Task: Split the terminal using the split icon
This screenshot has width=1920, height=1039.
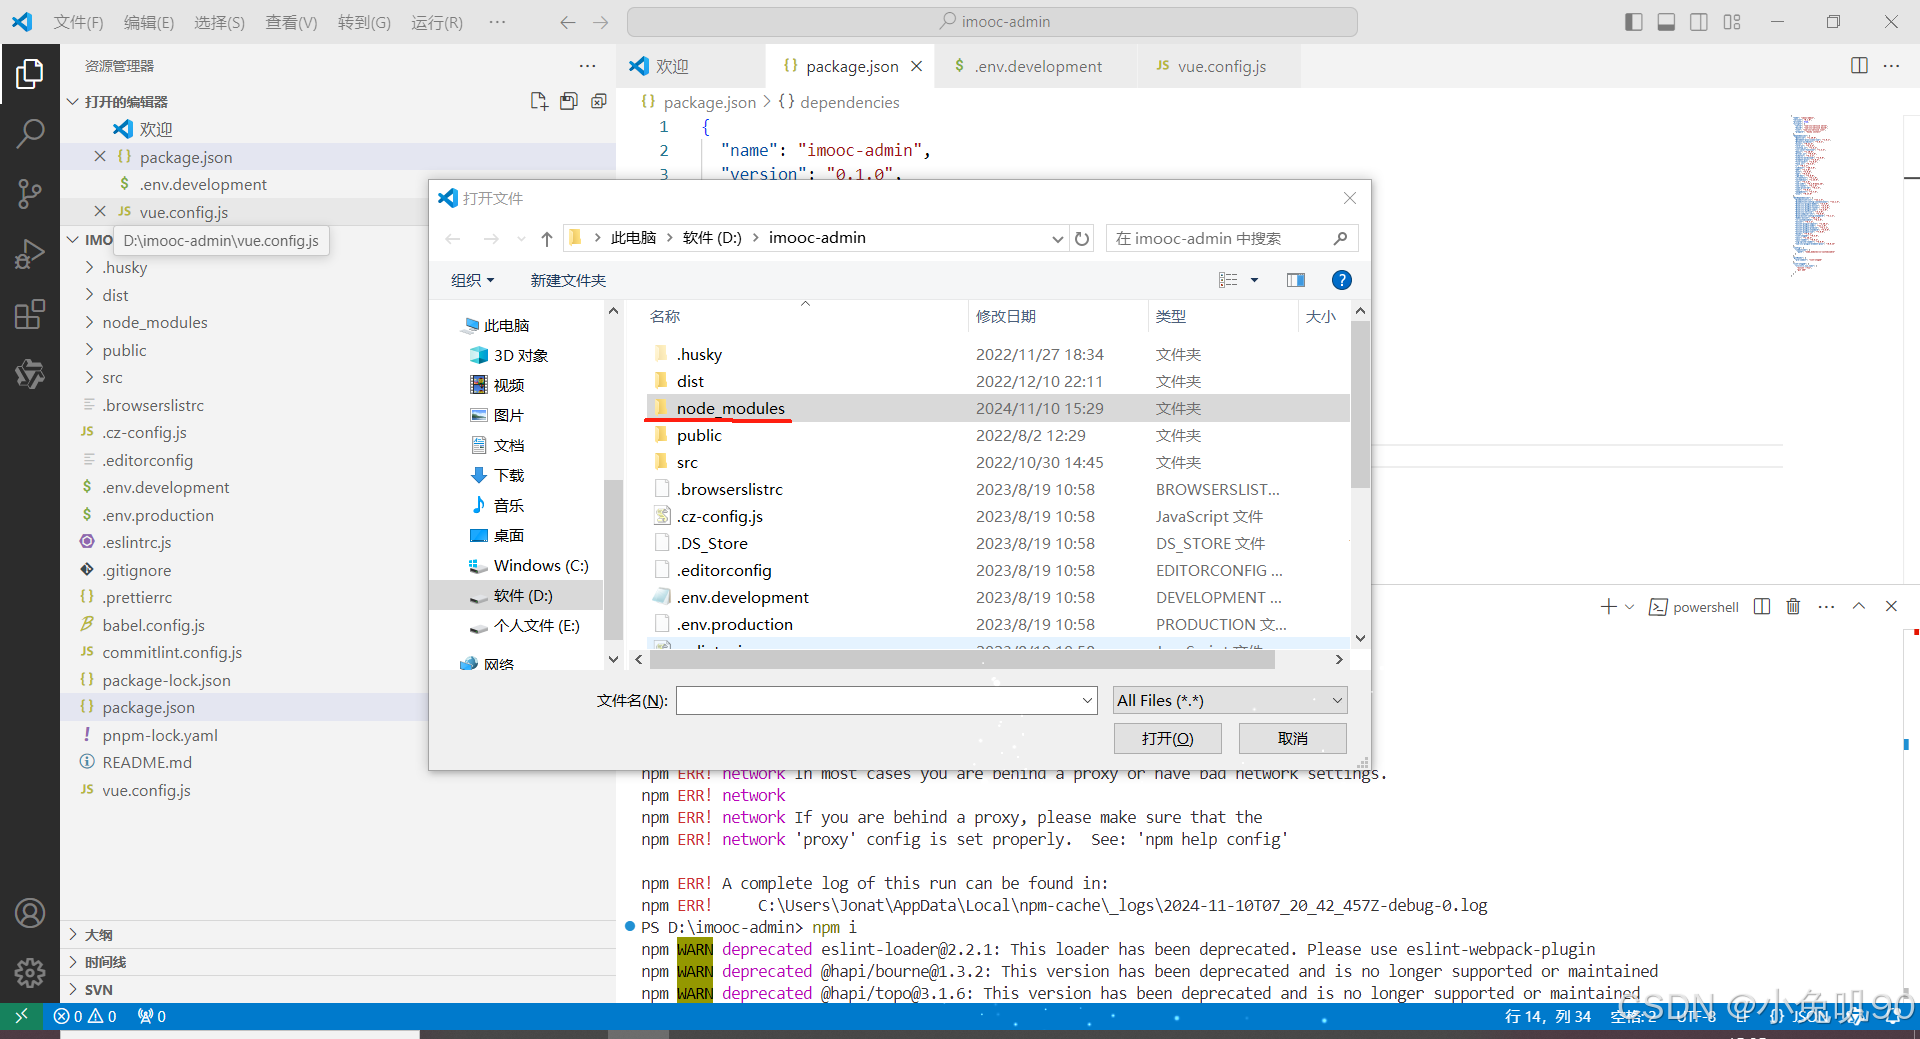Action: [x=1761, y=606]
